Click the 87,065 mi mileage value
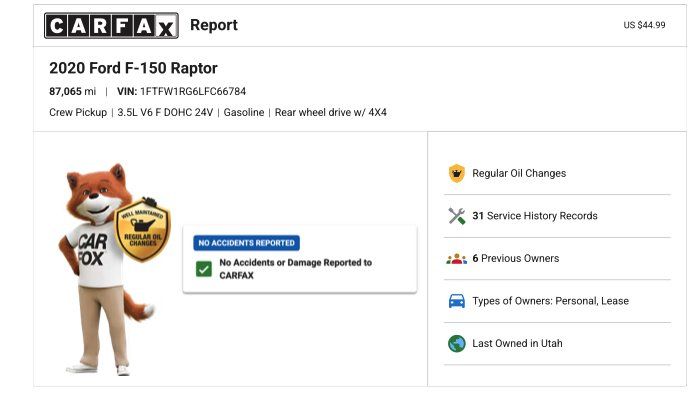The height and width of the screenshot is (397, 700). (72, 92)
